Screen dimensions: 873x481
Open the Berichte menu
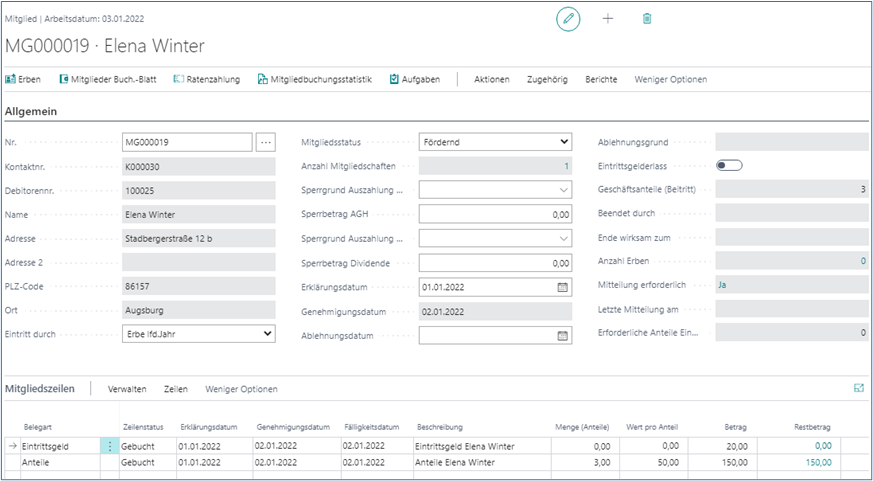click(601, 80)
